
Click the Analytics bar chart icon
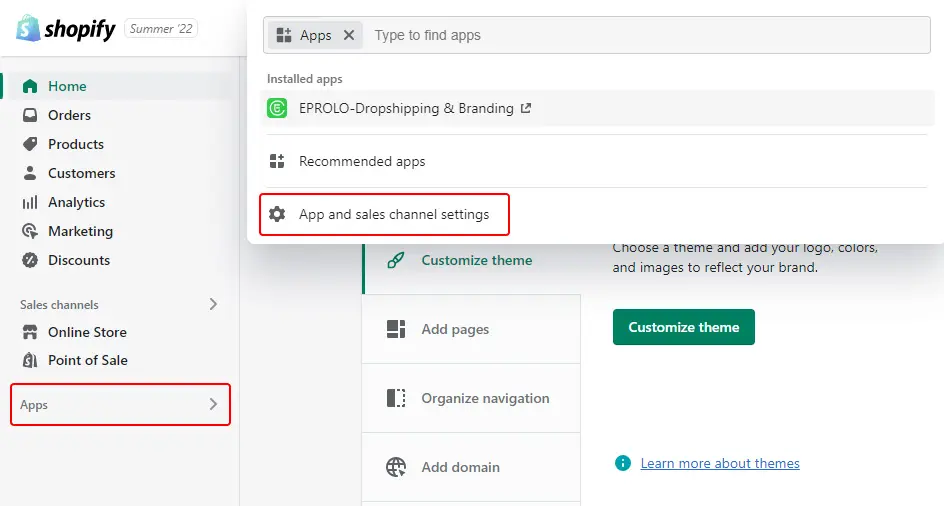pos(30,202)
